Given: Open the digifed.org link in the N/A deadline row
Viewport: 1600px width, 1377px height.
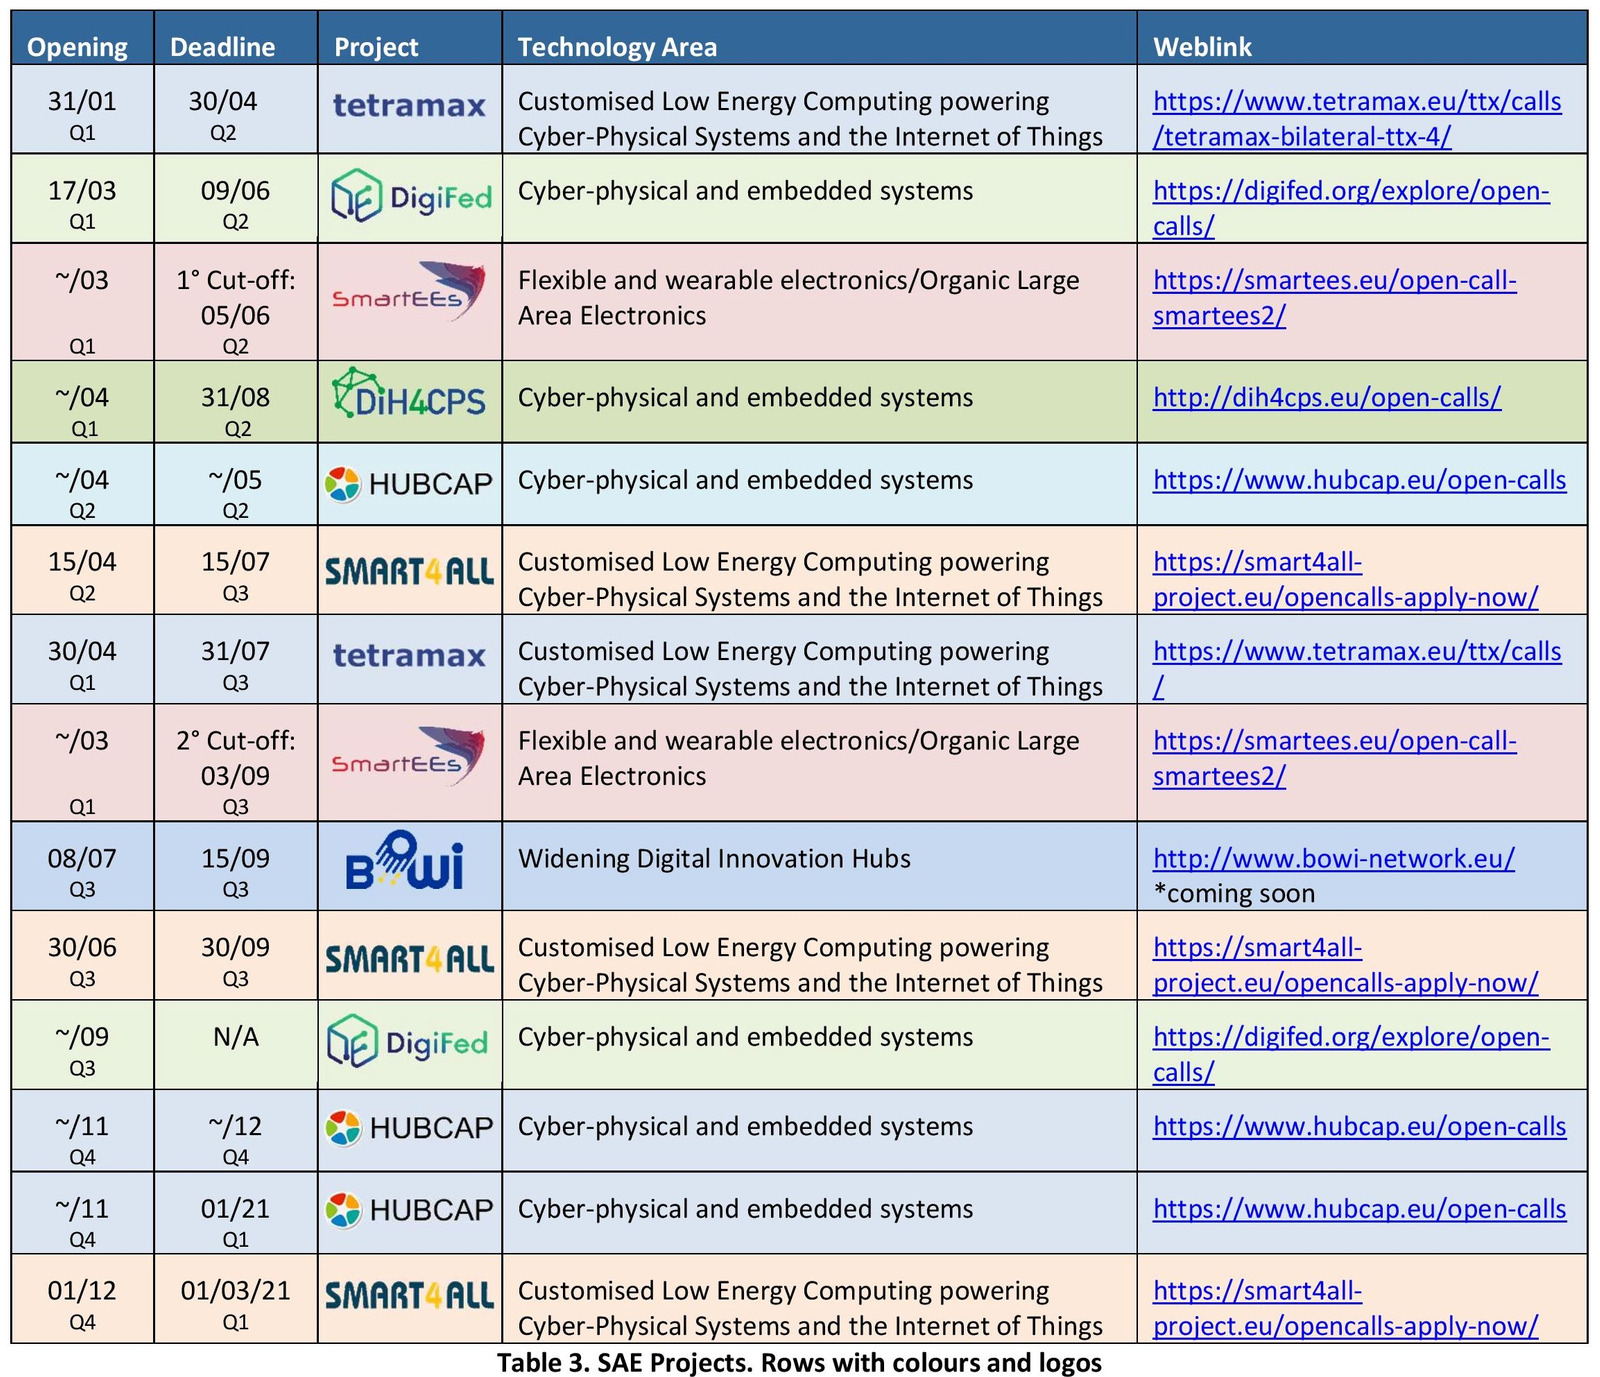Looking at the screenshot, I should click(1351, 1054).
